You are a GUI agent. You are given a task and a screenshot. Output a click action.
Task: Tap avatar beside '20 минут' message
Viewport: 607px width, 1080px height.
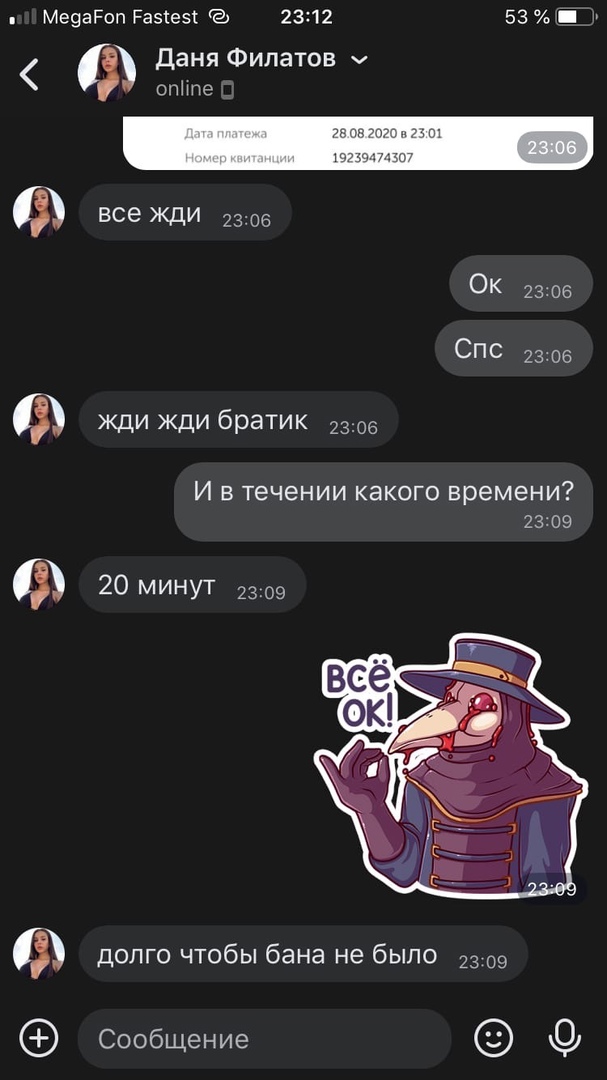coord(39,584)
